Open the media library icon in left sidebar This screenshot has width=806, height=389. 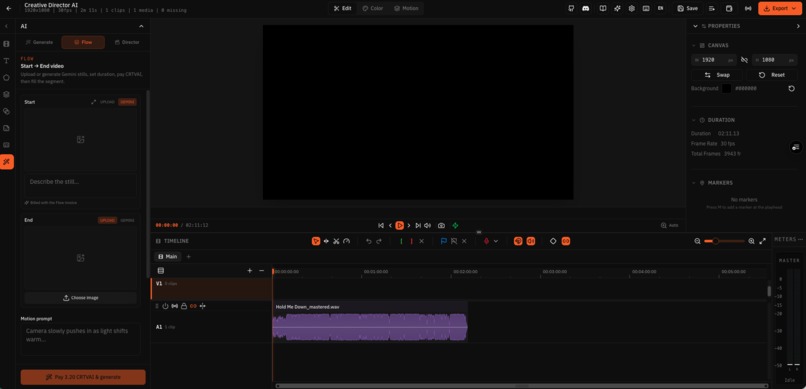(7, 44)
